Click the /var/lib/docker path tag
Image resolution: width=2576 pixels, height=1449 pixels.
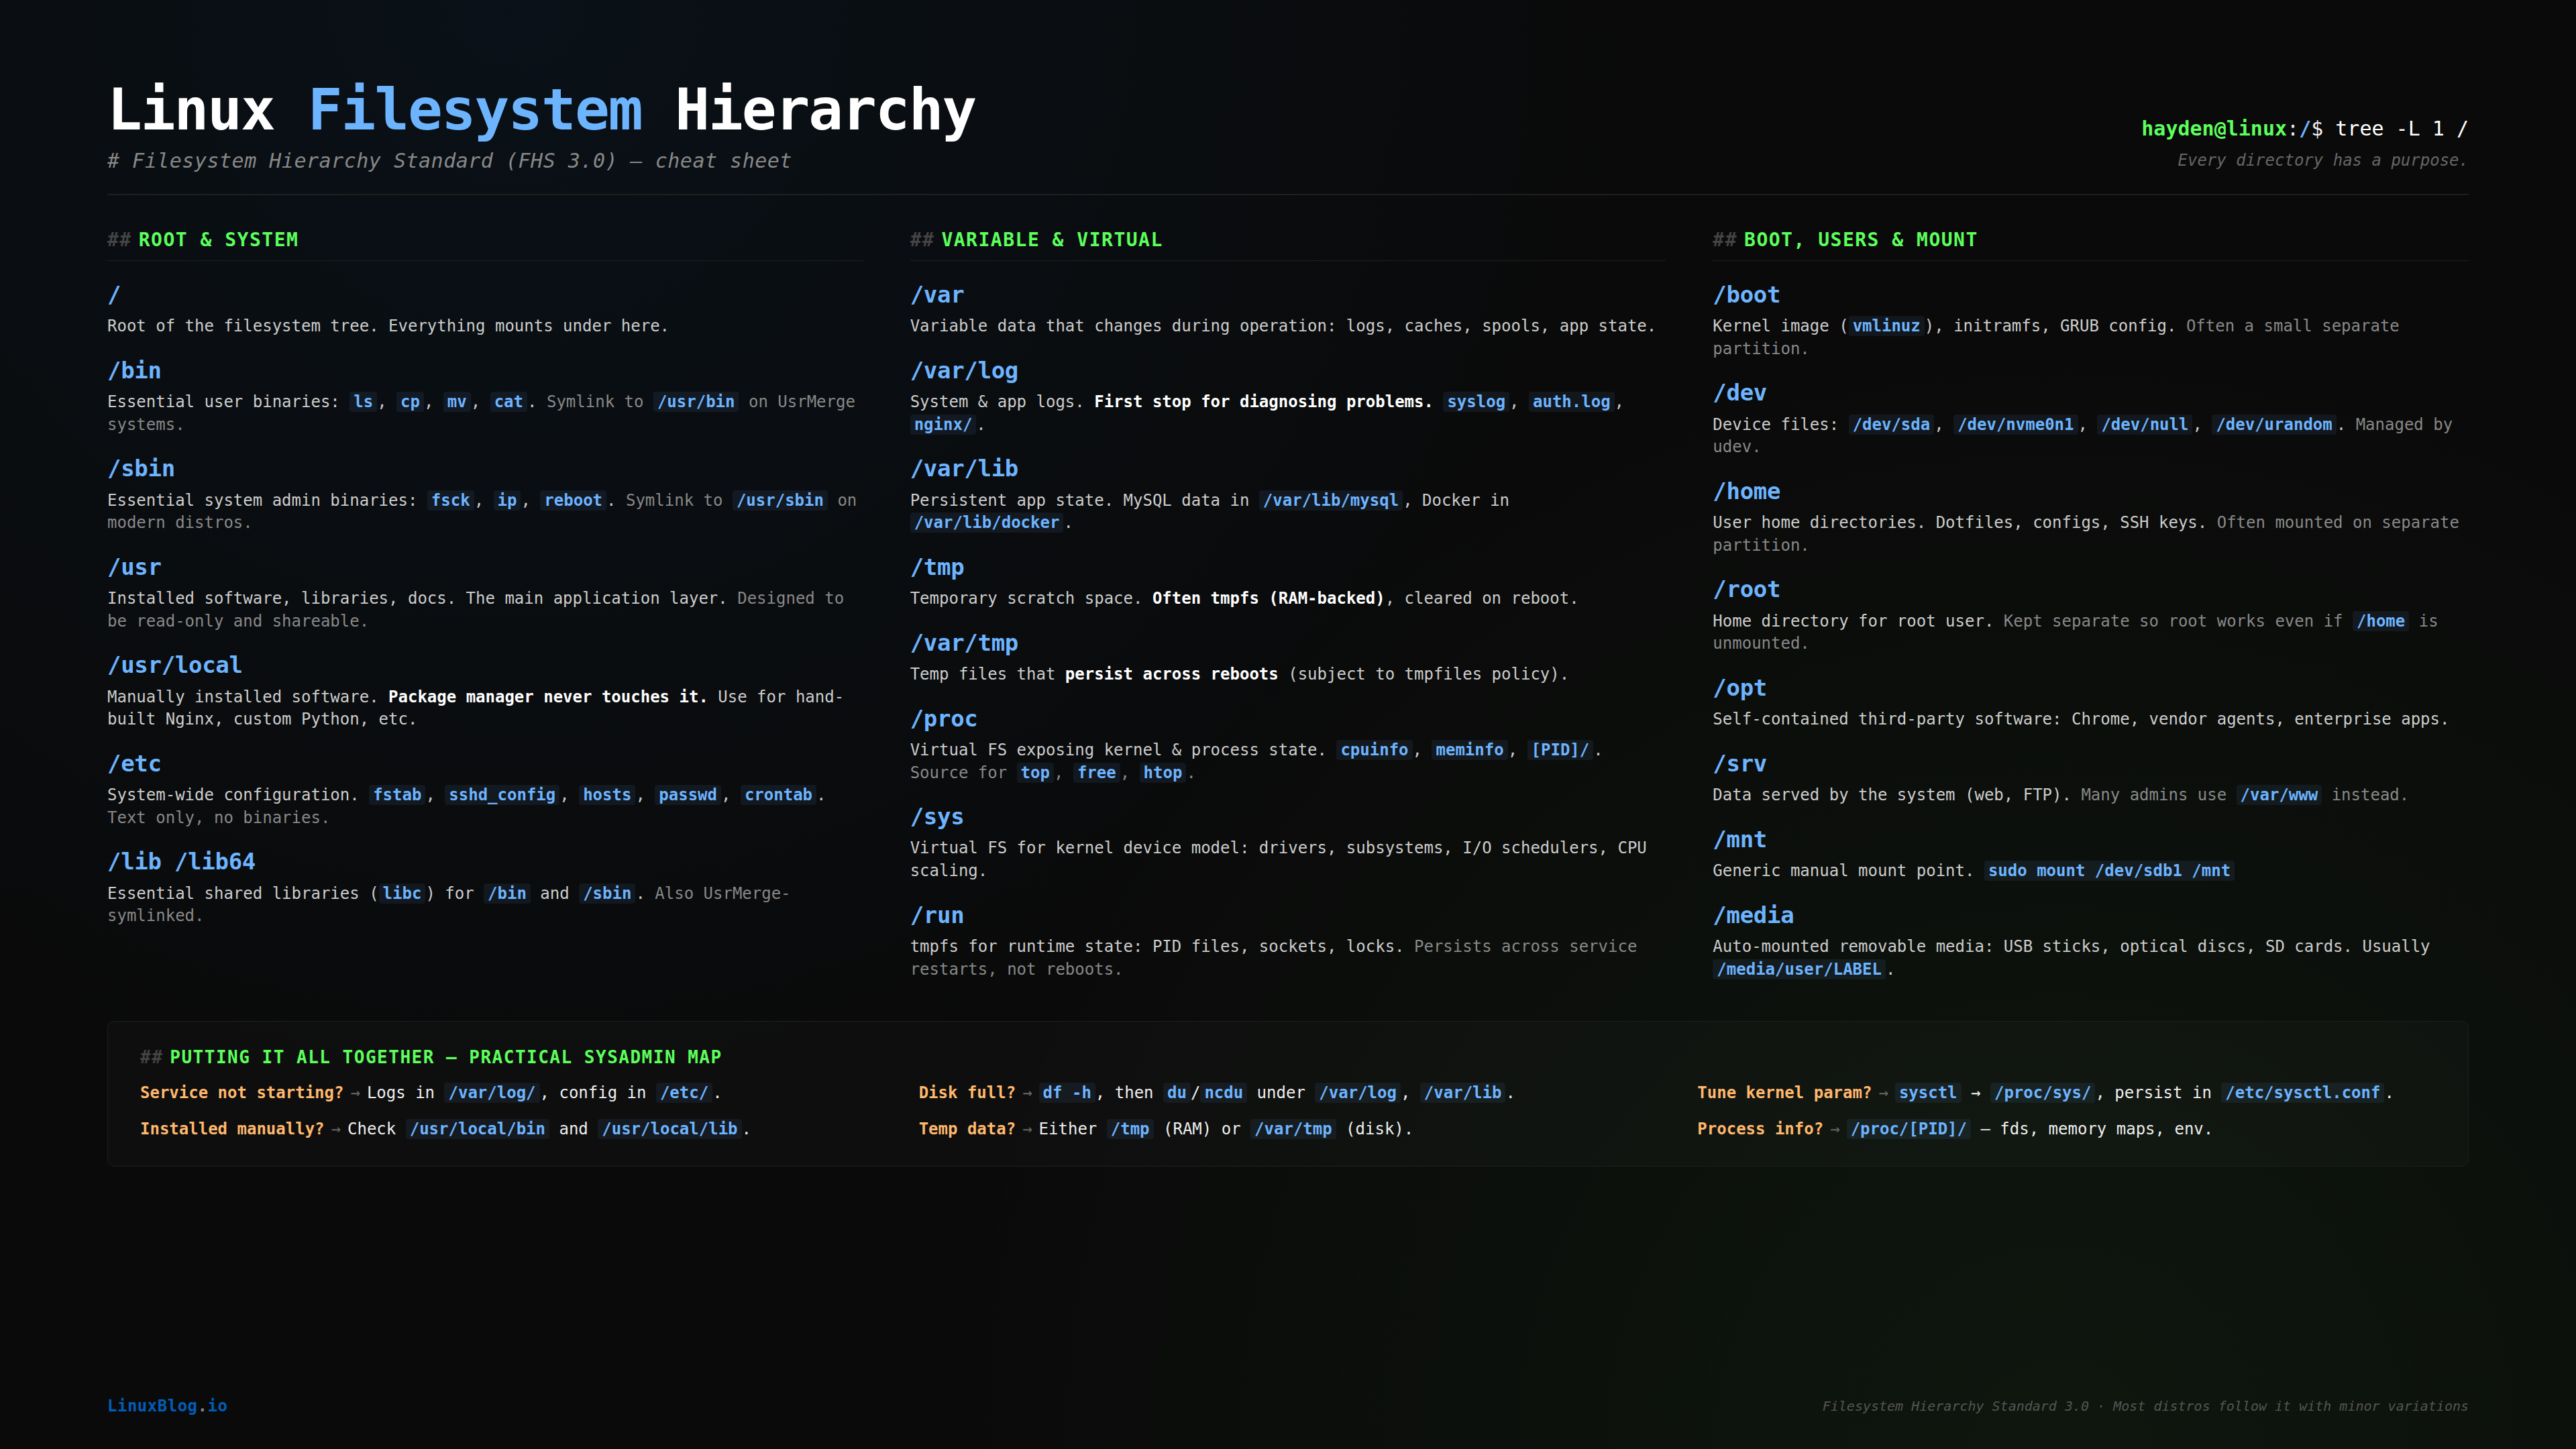click(x=986, y=522)
